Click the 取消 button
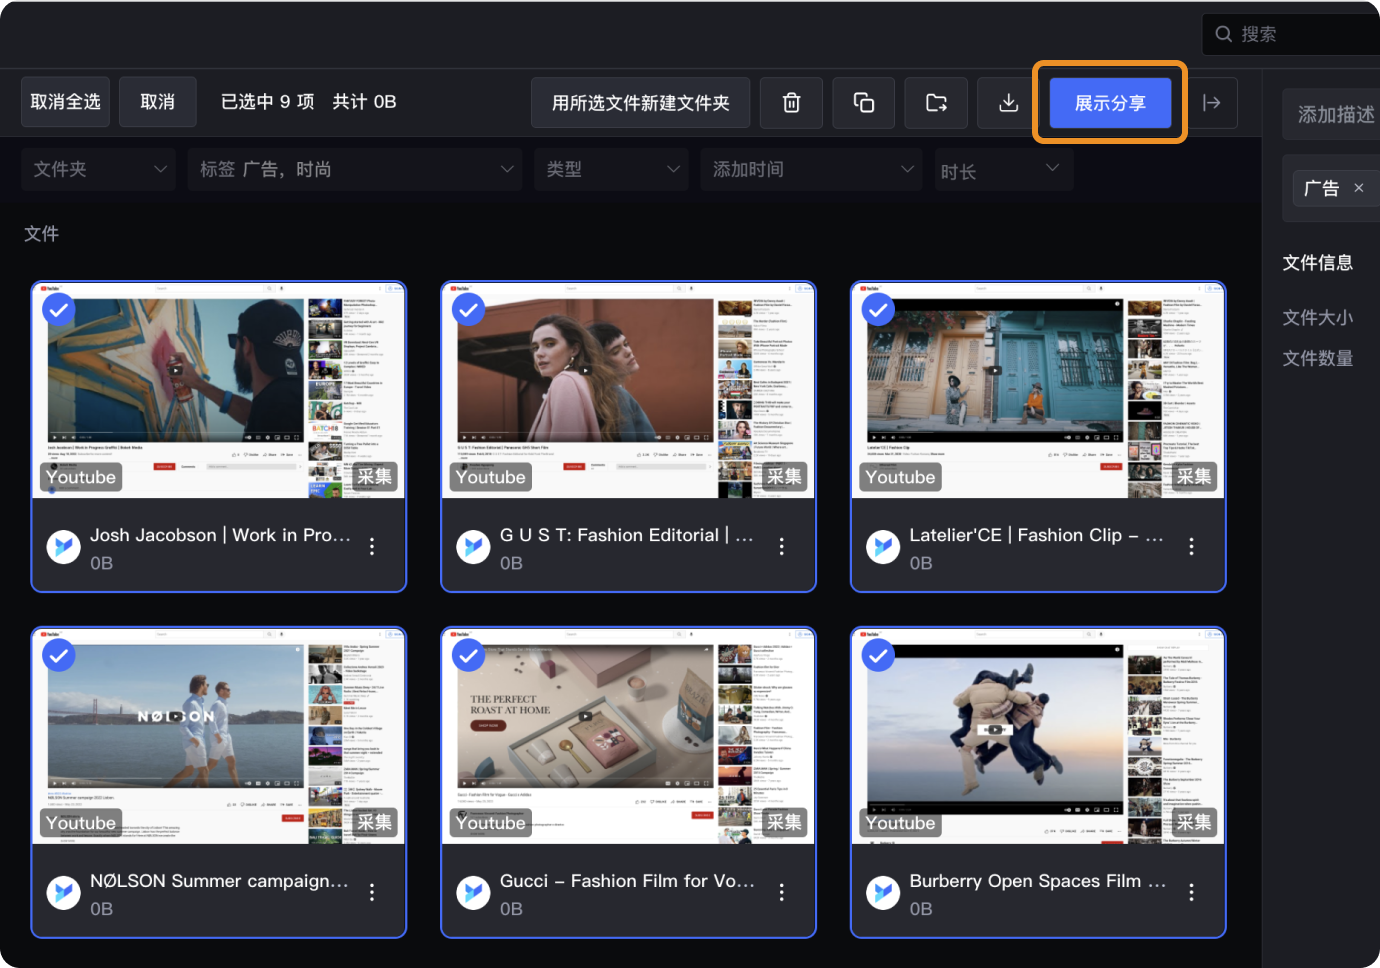This screenshot has width=1380, height=968. [x=157, y=102]
